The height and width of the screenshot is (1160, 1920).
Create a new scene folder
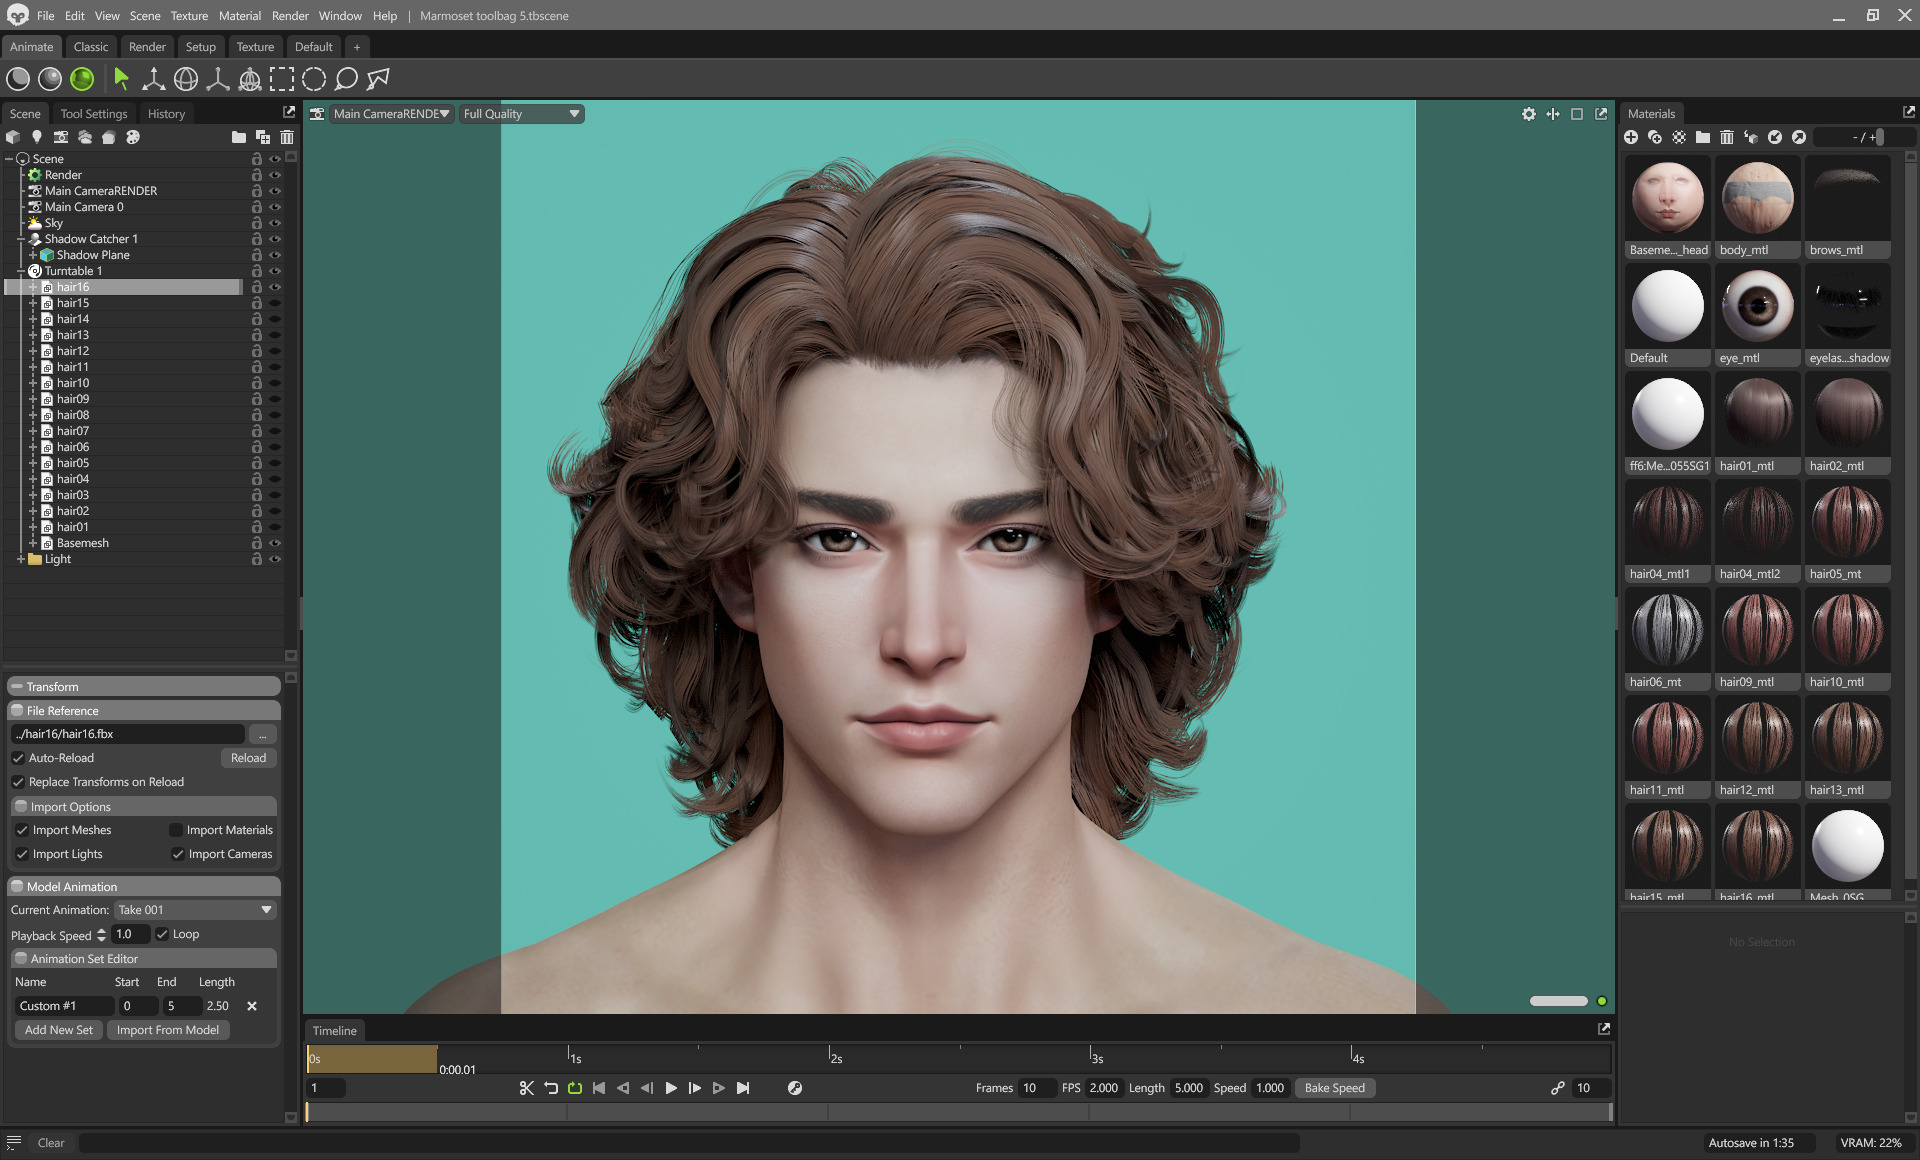click(x=239, y=137)
